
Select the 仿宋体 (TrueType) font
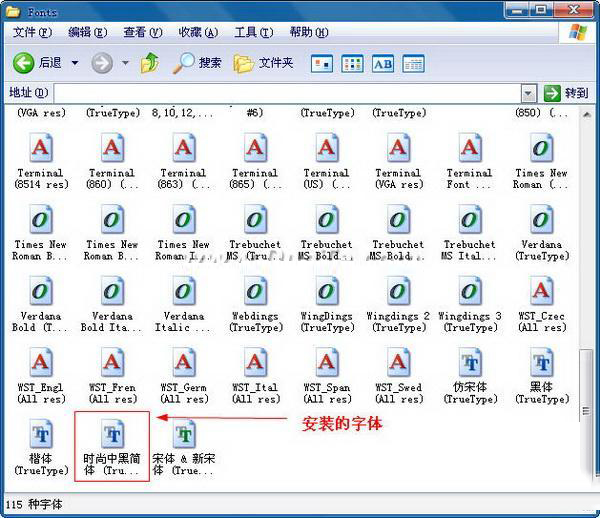[470, 376]
